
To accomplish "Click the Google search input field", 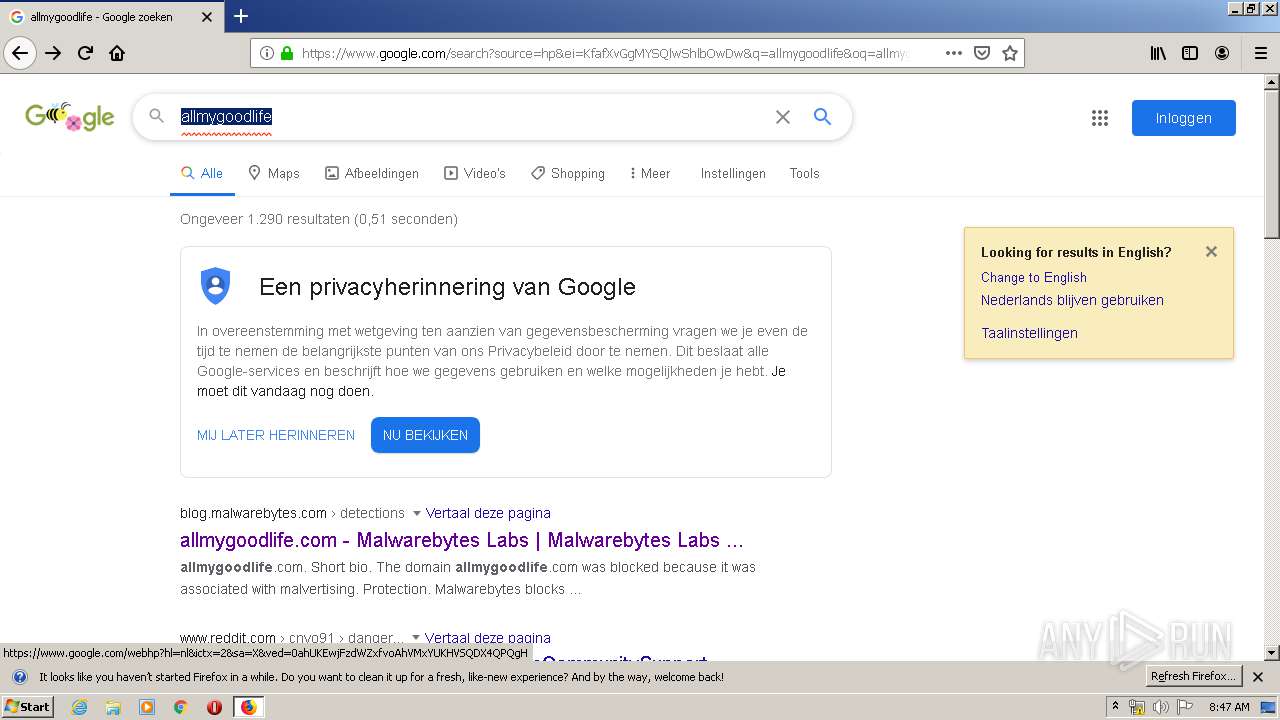I will (470, 117).
